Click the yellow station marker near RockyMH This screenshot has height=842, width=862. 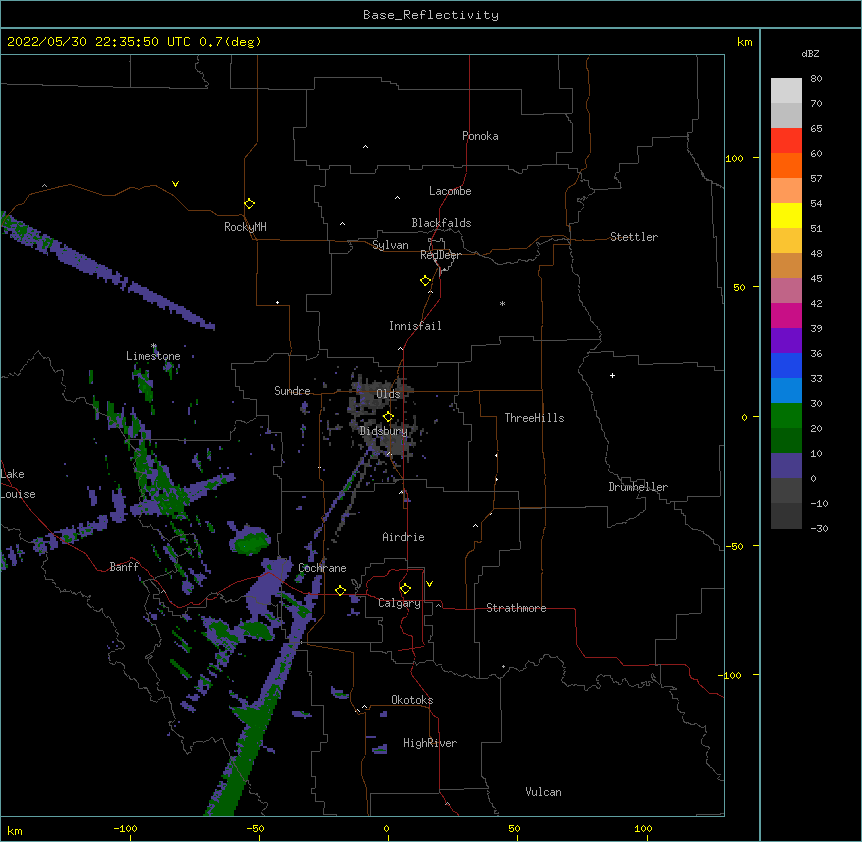[249, 204]
